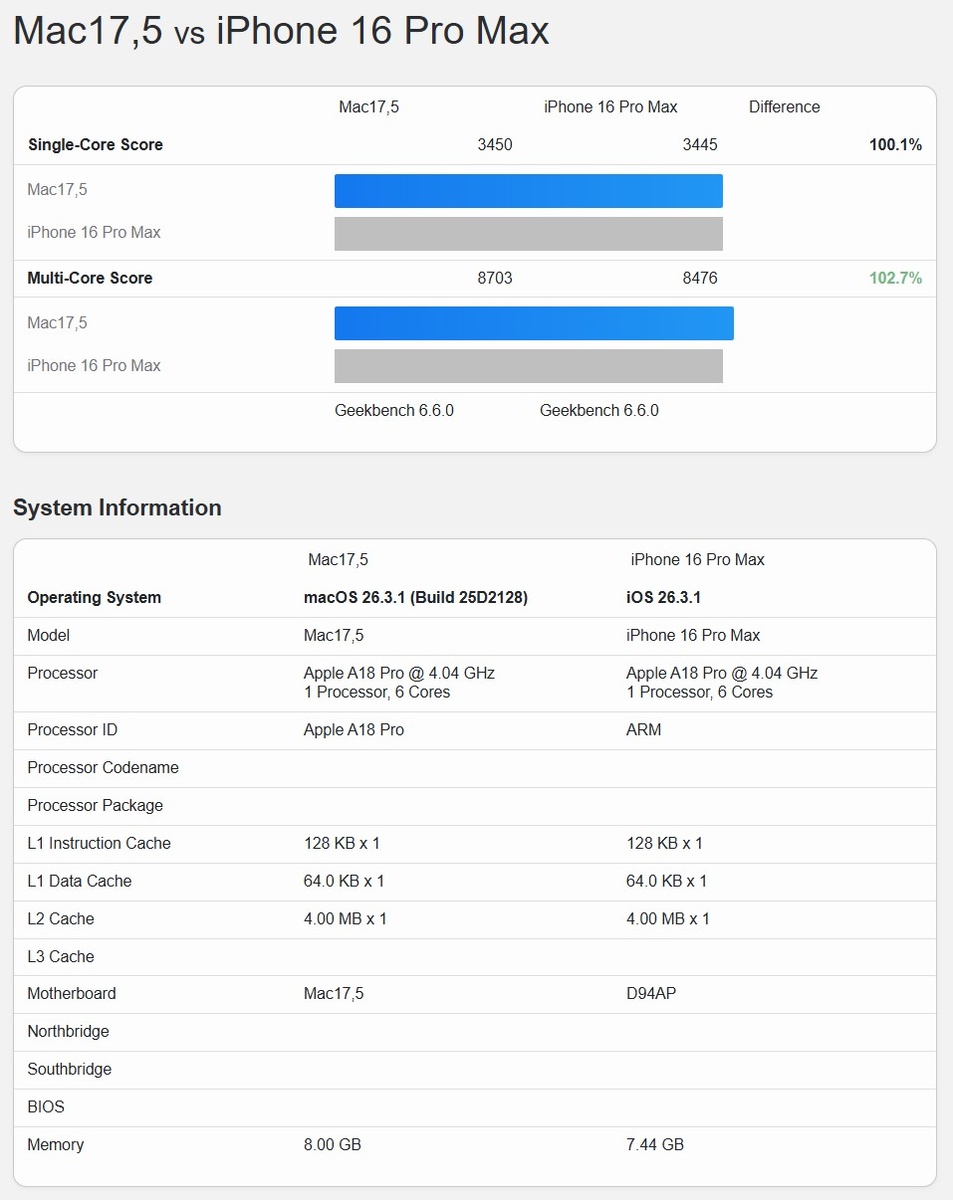Click the iPhone single-core score 3445
Screen dimensions: 953x1200
pyautogui.click(x=700, y=144)
